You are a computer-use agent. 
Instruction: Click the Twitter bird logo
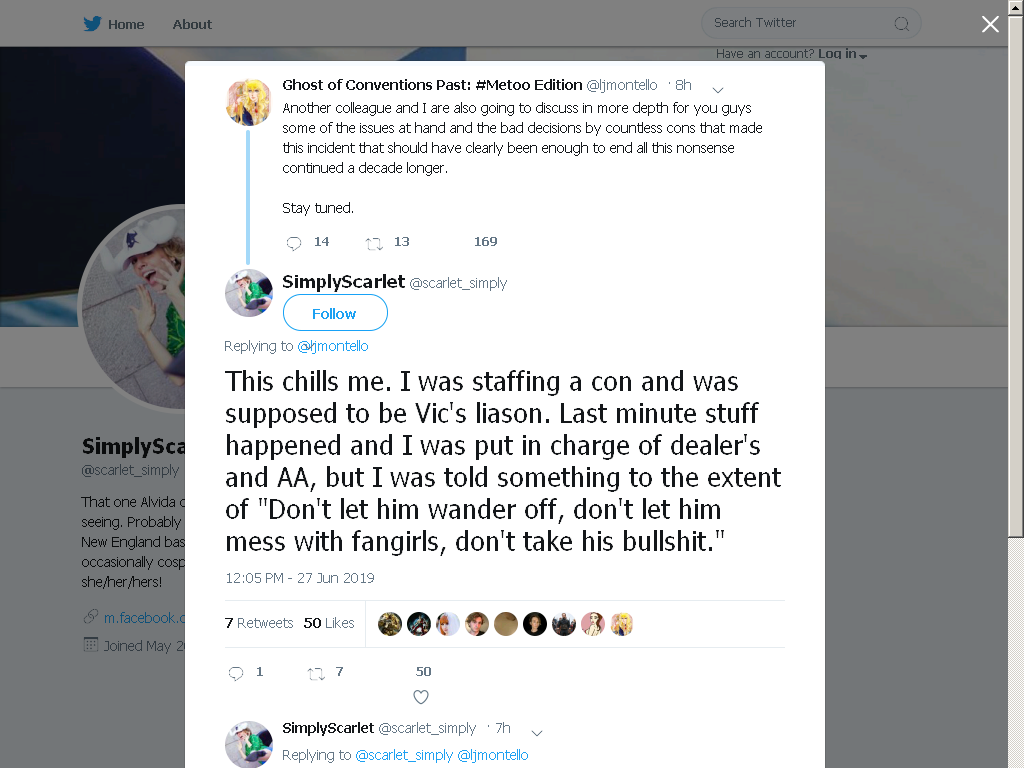(x=92, y=24)
